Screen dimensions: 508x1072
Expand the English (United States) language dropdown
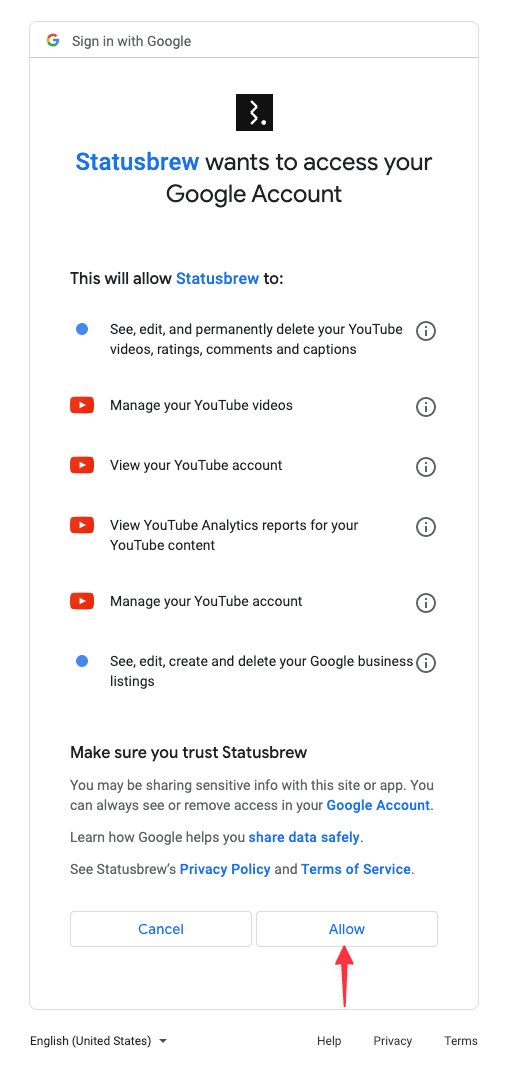(98, 1041)
